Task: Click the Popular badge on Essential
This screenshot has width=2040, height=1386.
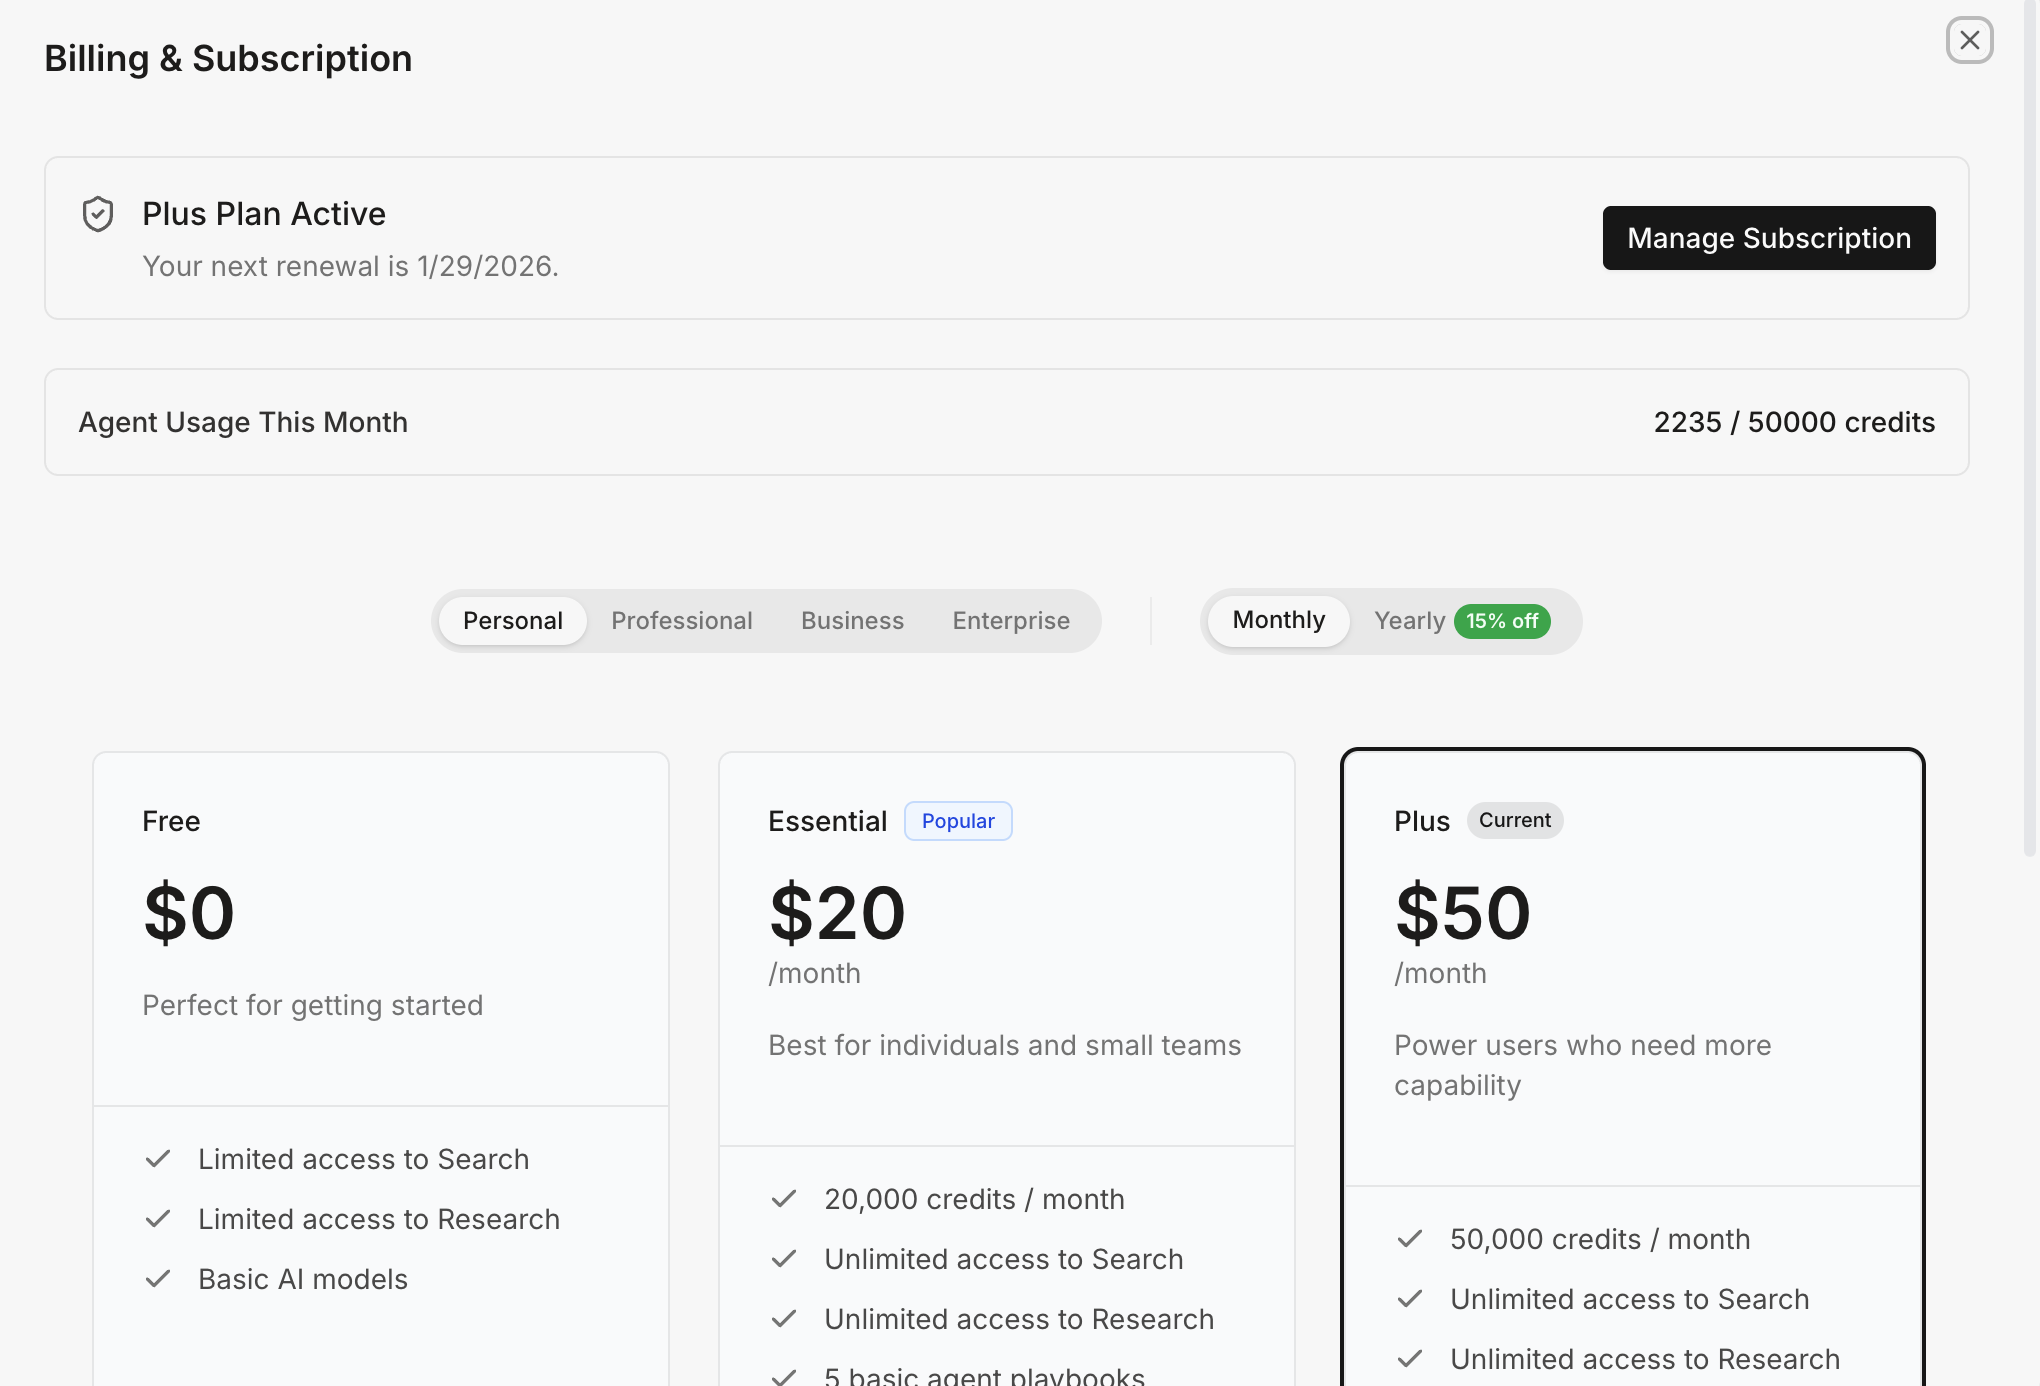Action: pos(957,821)
